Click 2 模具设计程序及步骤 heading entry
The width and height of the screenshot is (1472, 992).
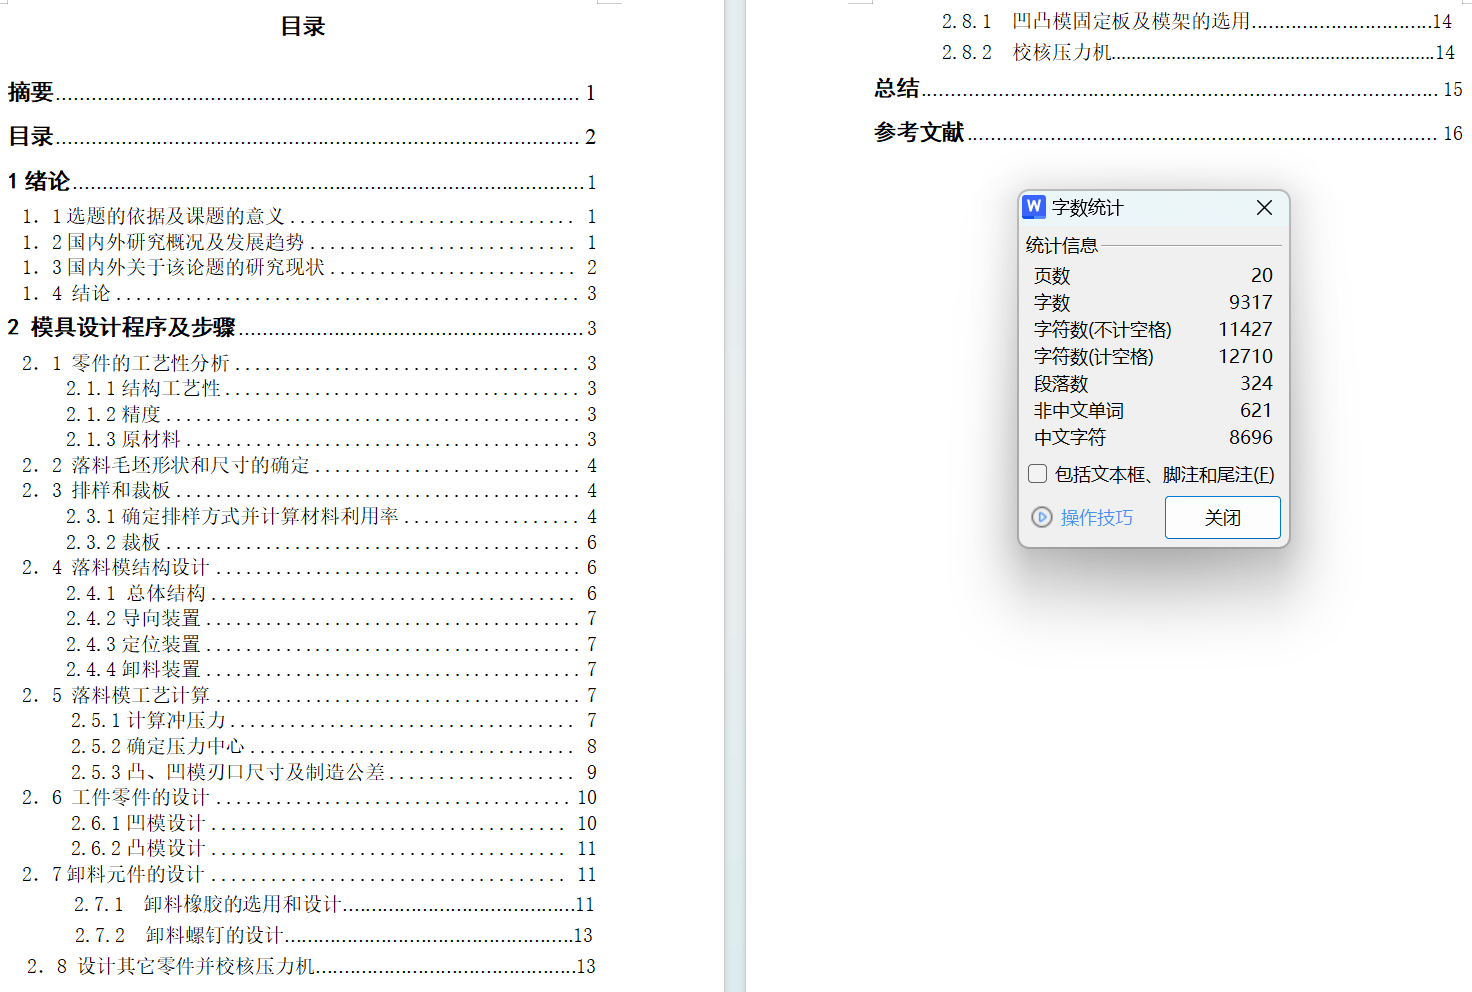[x=302, y=327]
